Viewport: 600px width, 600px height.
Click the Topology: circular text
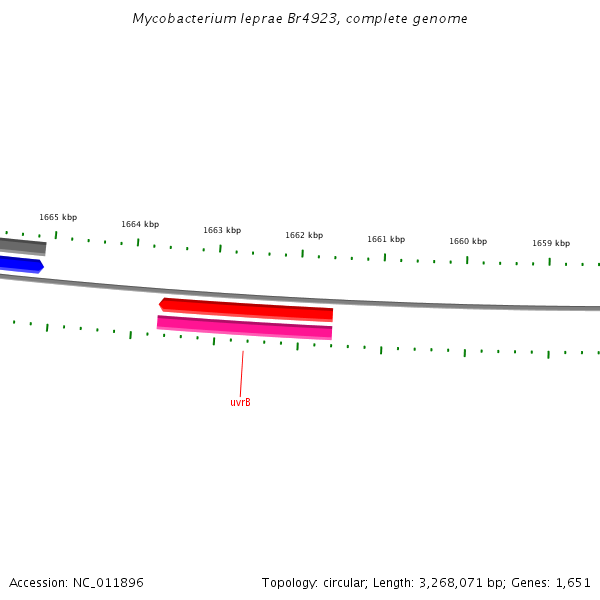pos(315,583)
